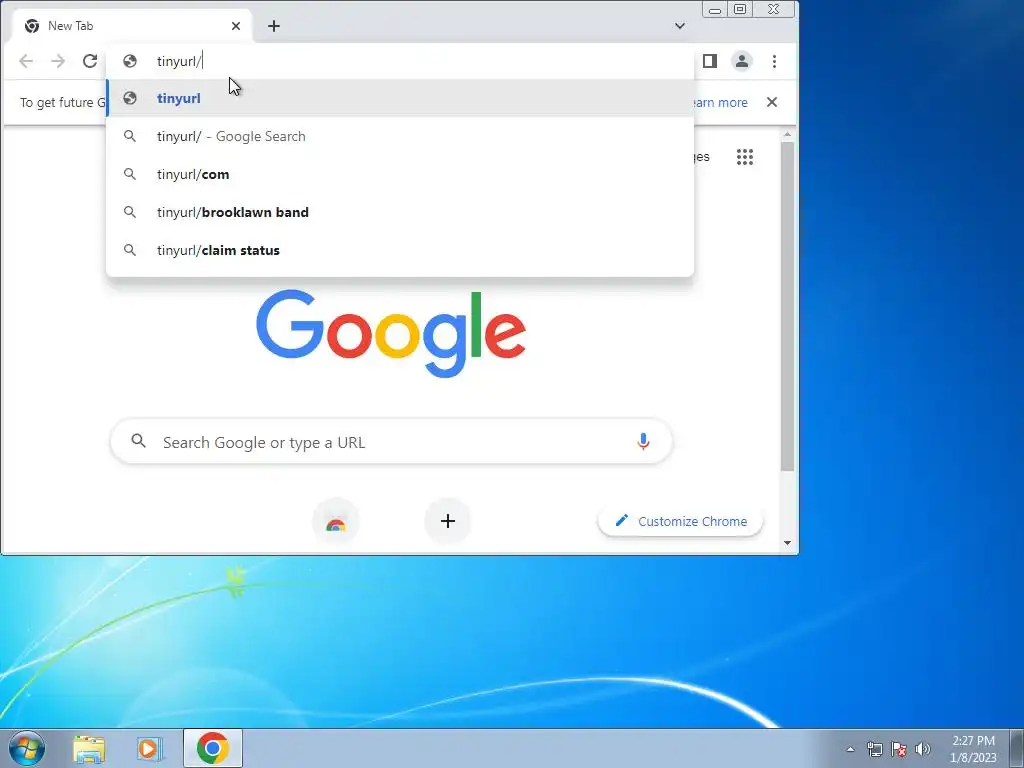
Task: Click the Show desktop strip
Action: pos(1017,749)
